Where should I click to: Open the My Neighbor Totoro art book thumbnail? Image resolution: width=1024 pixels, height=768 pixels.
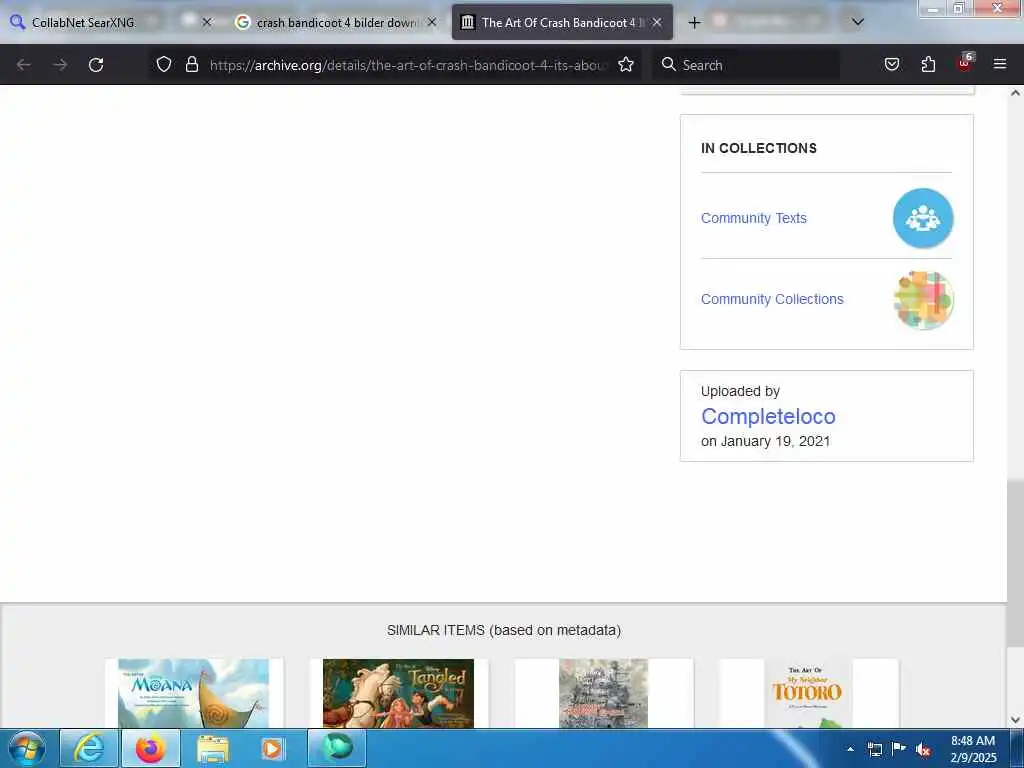coord(808,693)
